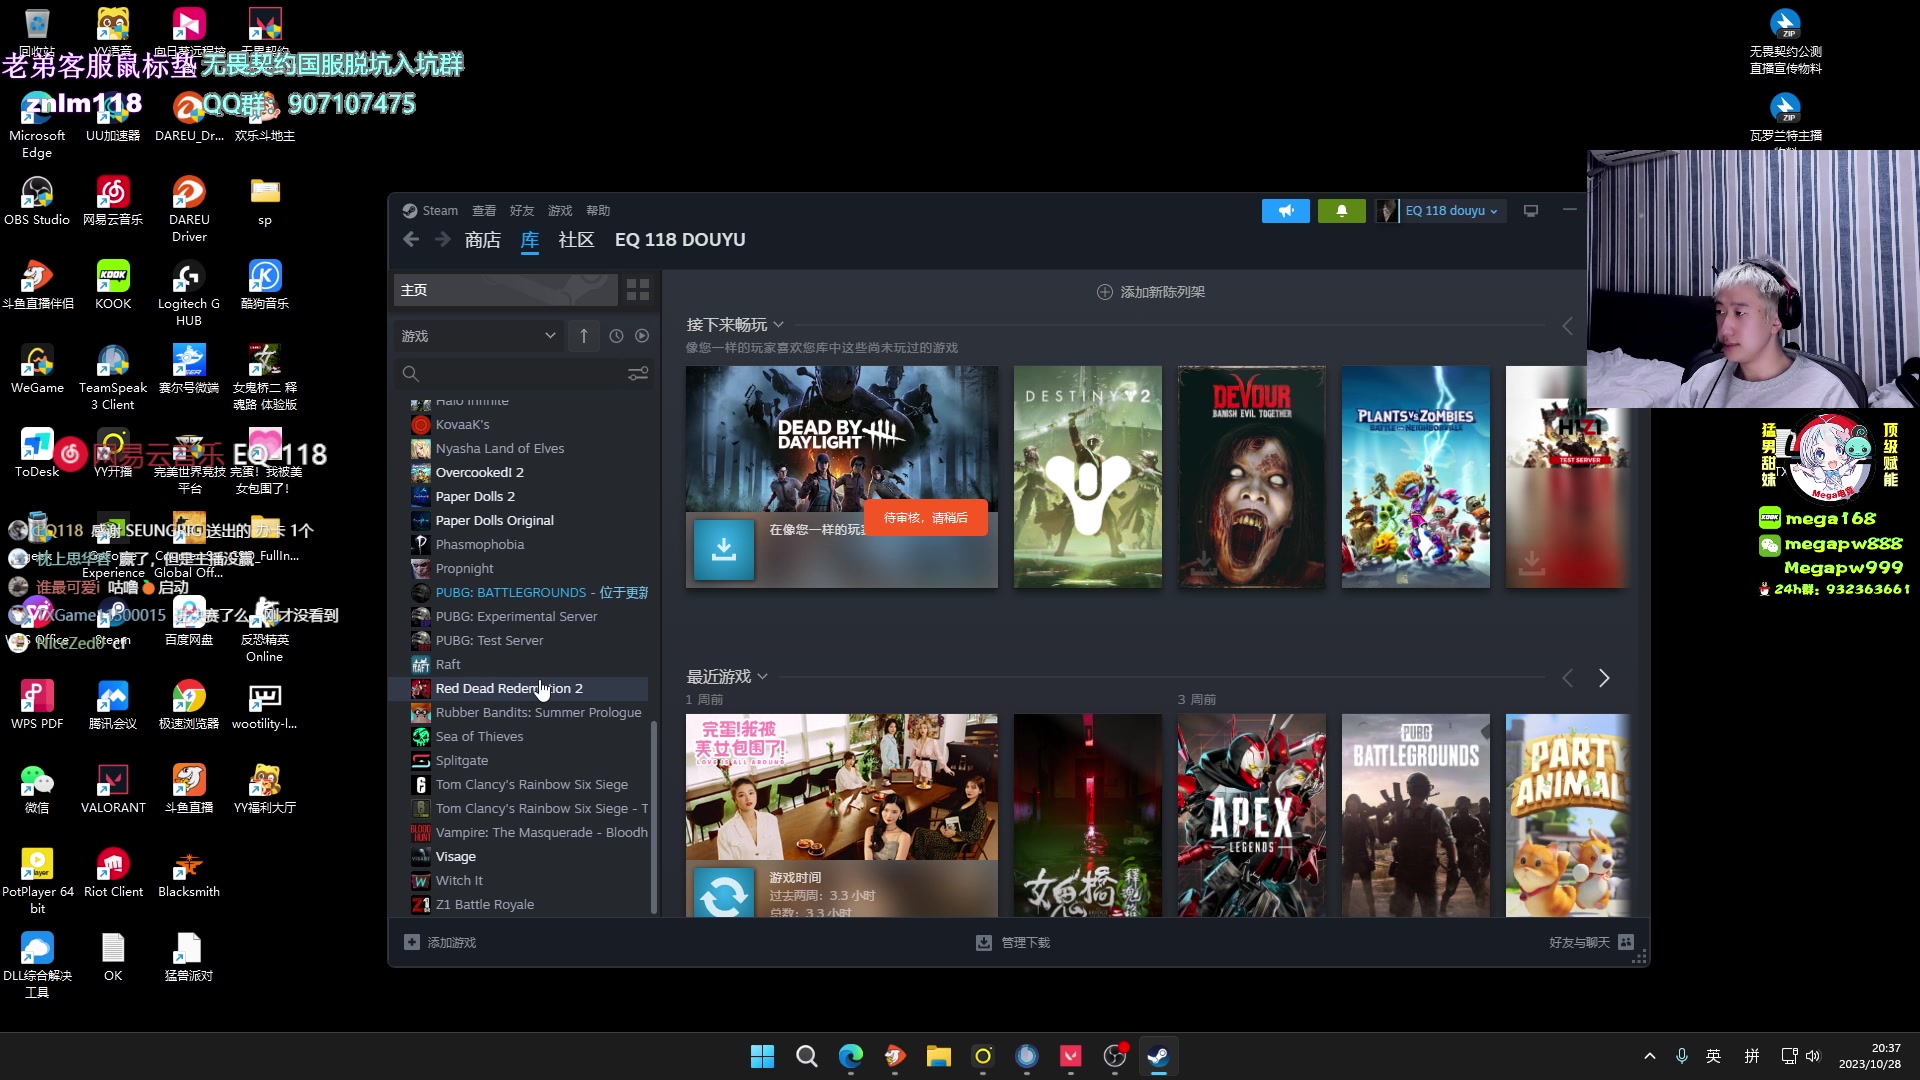Switch to the 商店 tab
Screen dimensions: 1920x1080
(x=483, y=240)
